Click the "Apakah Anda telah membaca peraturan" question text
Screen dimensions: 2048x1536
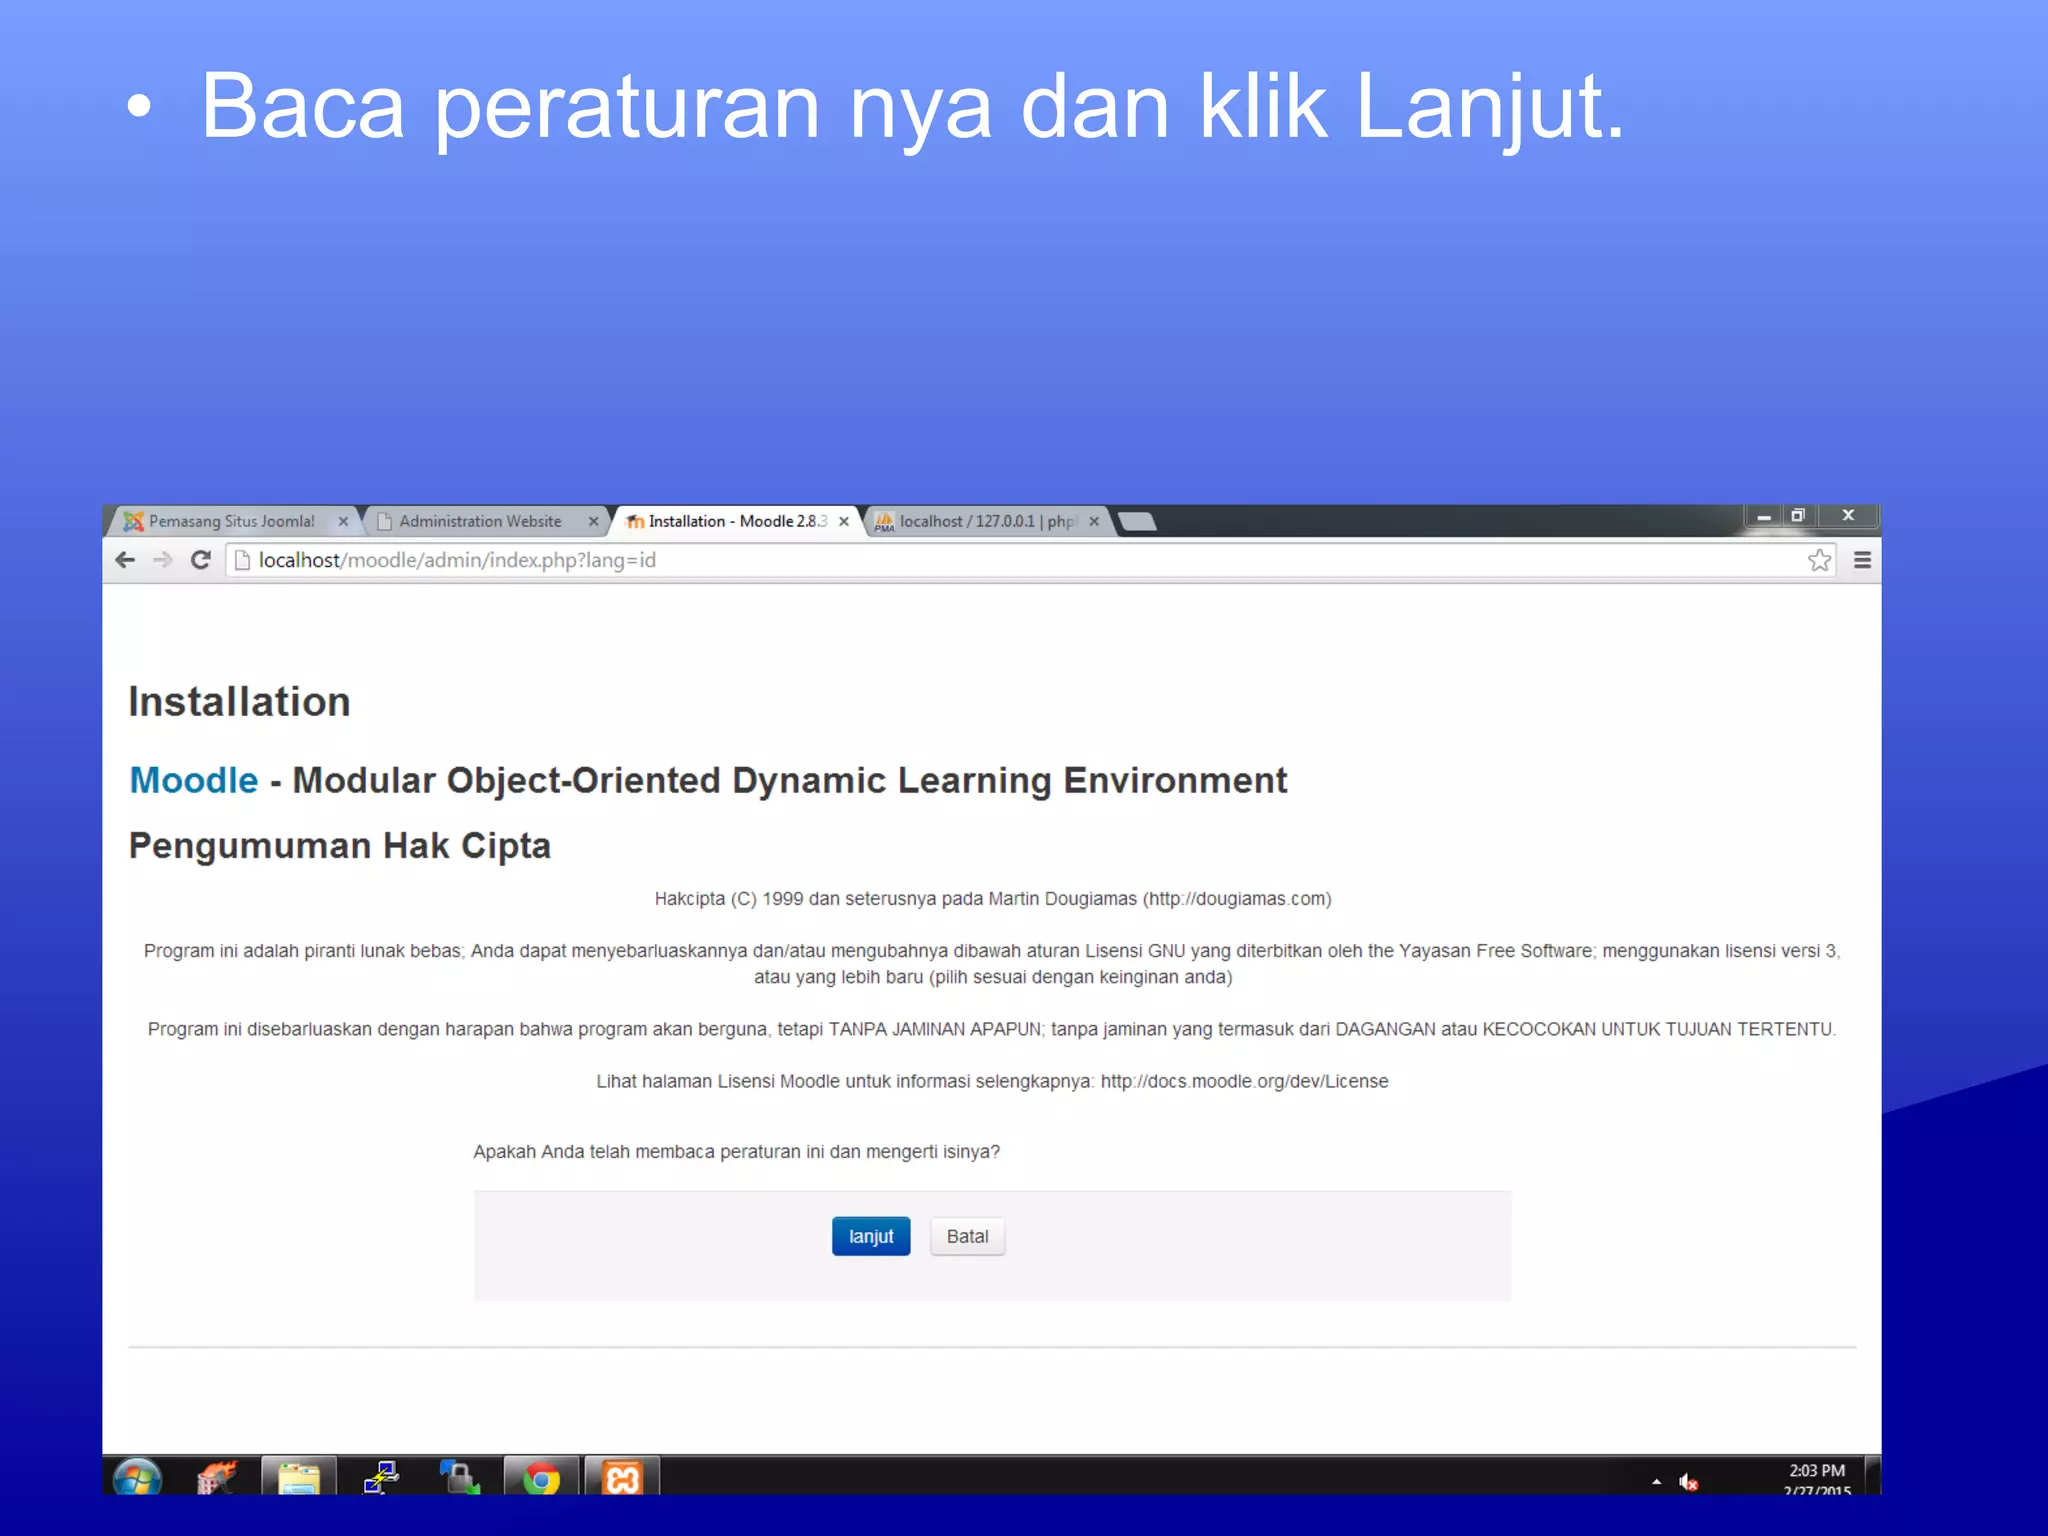[x=736, y=1152]
